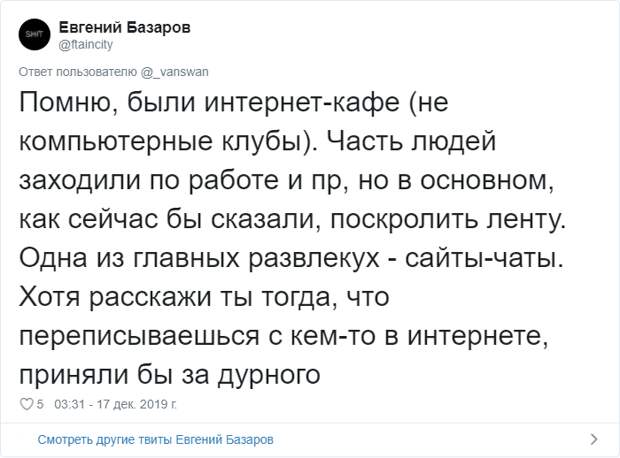The width and height of the screenshot is (620, 458).
Task: Click the black SHIT profile avatar
Action: (34, 34)
